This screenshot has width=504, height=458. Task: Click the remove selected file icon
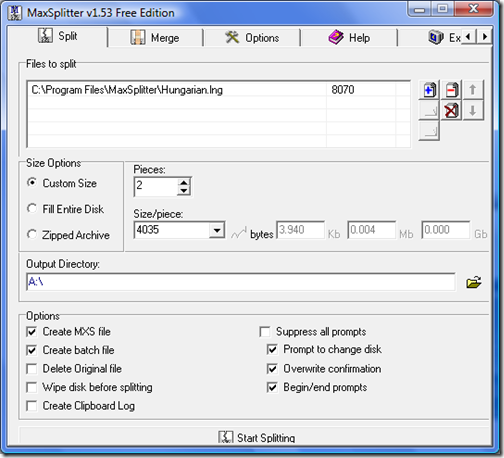click(451, 90)
